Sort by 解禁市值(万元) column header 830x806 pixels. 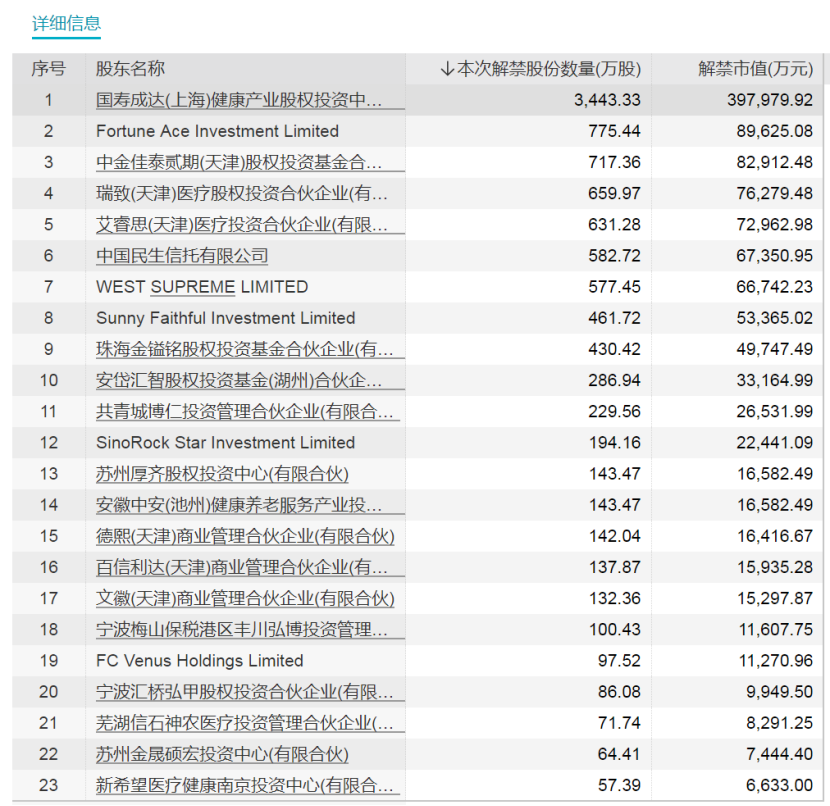pos(755,69)
